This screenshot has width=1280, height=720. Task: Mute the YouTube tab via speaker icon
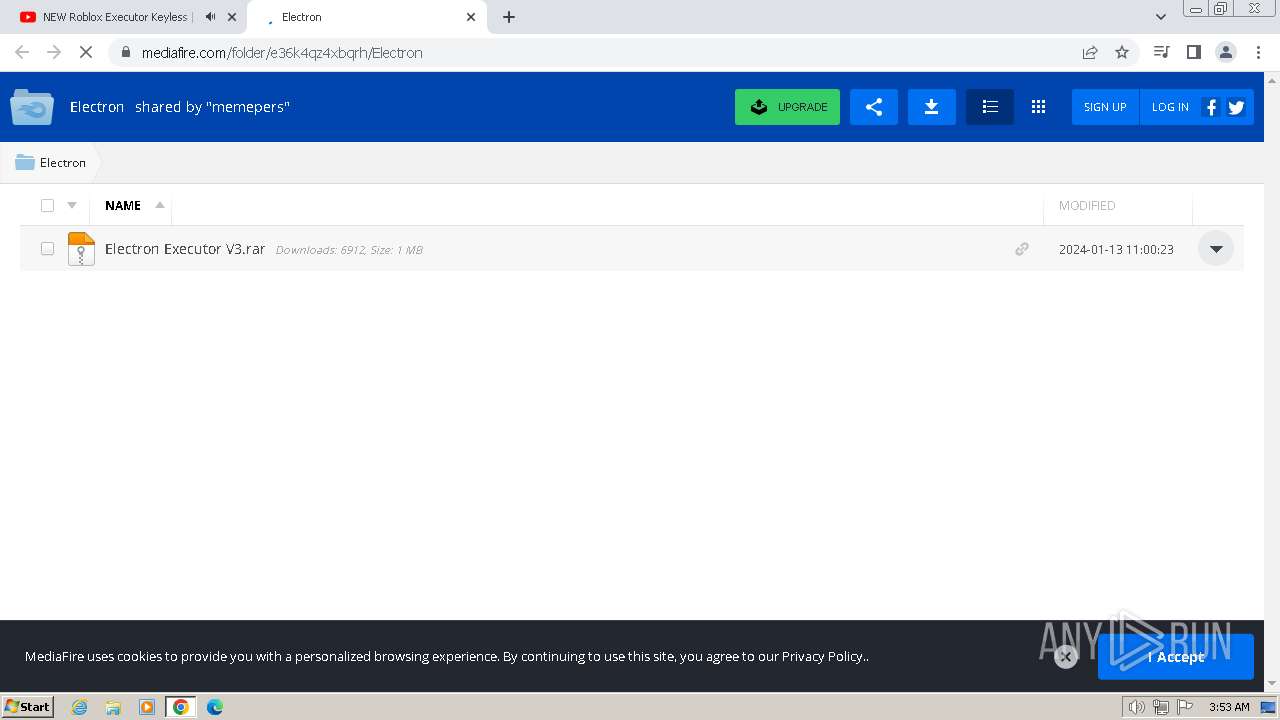coord(210,17)
